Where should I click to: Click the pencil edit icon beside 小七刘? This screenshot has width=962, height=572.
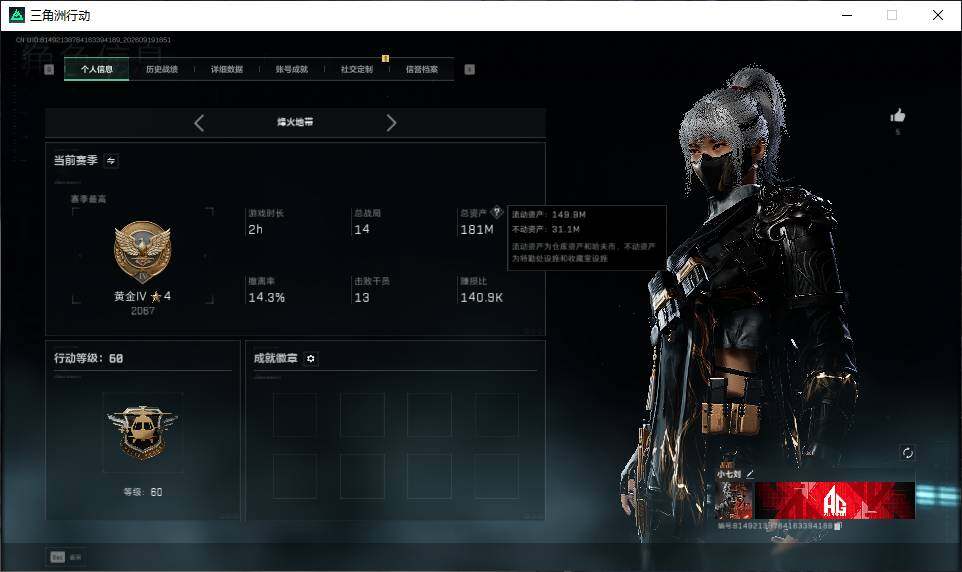(x=750, y=474)
